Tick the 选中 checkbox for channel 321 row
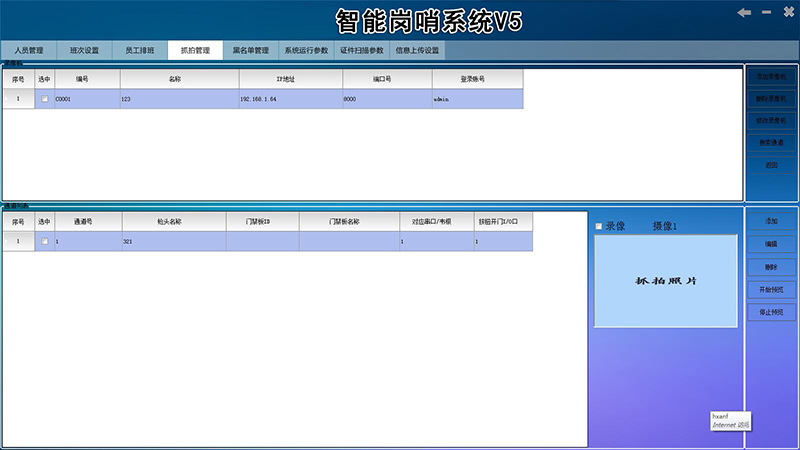Screen dimensions: 800x450 44,242
